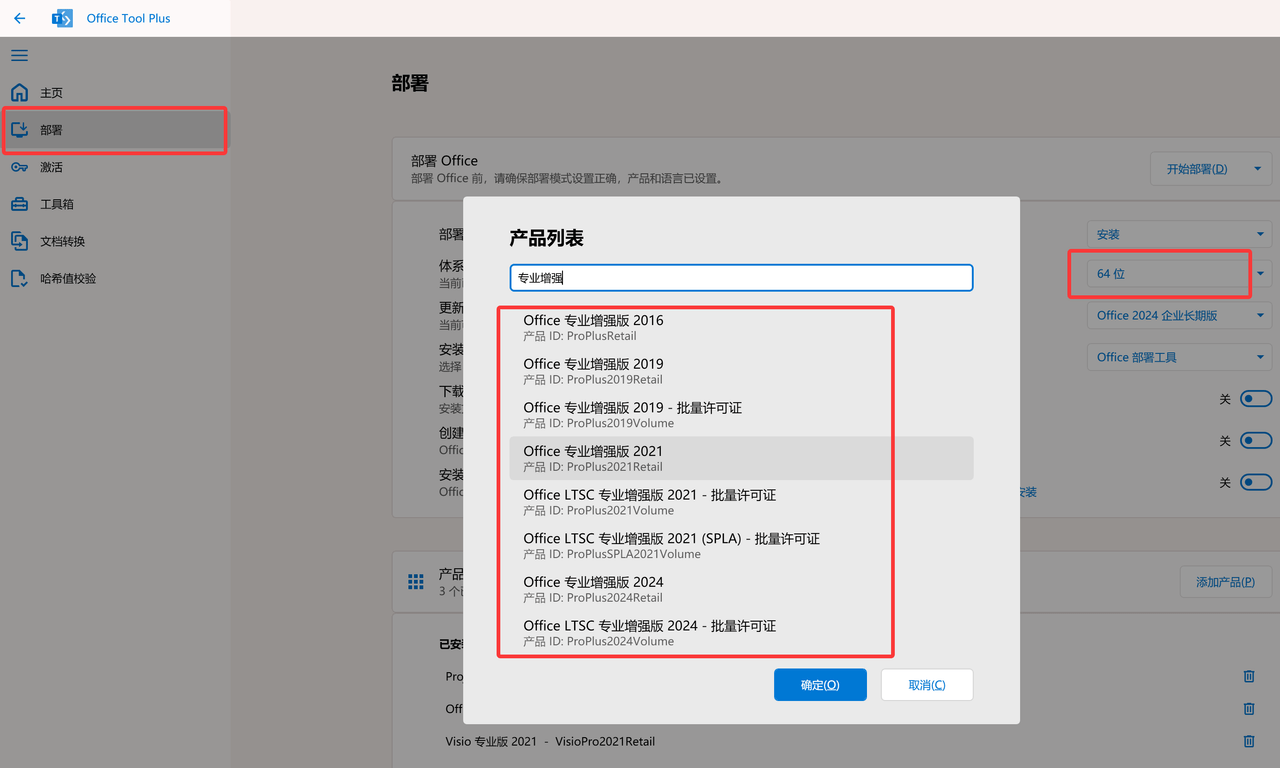This screenshot has width=1280, height=768.
Task: Click the hamburger menu icon
Action: pyautogui.click(x=18, y=55)
